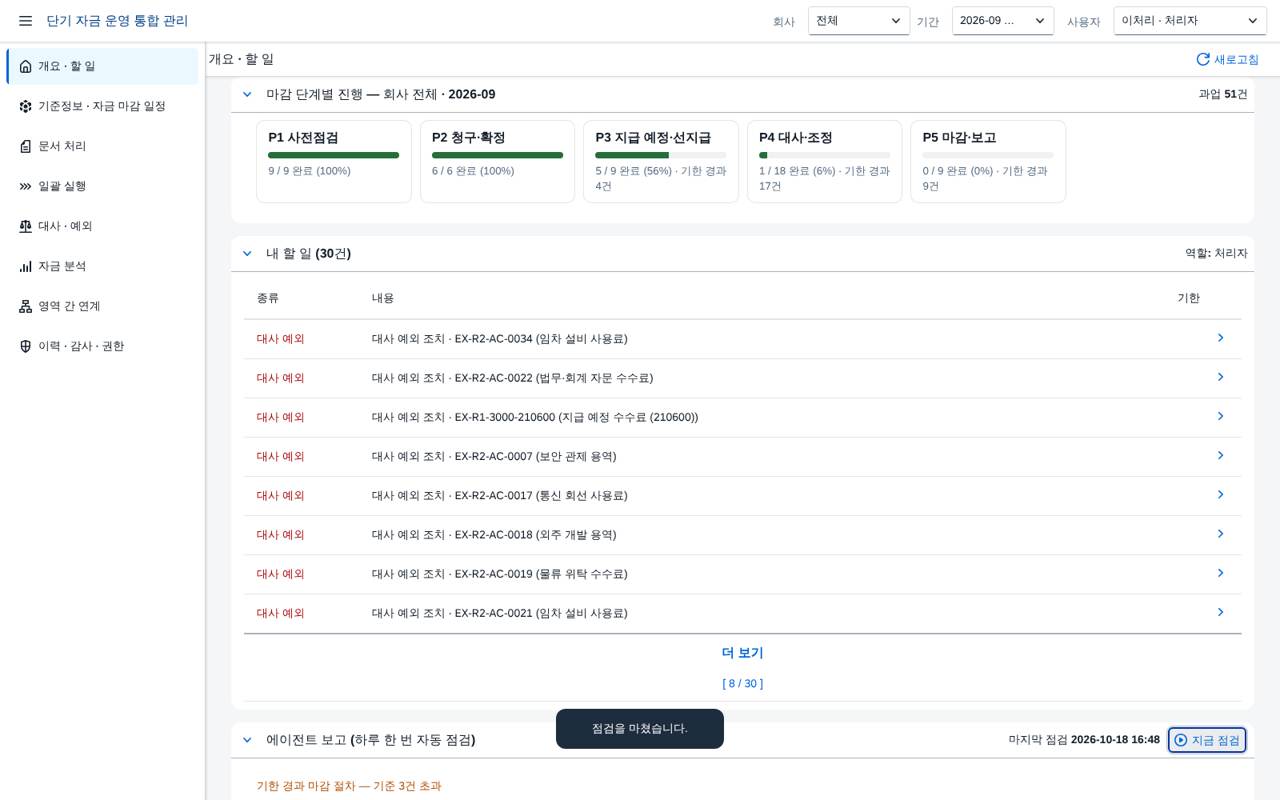Click the 단기 자금 운영 통합 관리 title
Image resolution: width=1280 pixels, height=800 pixels.
pyautogui.click(x=117, y=21)
